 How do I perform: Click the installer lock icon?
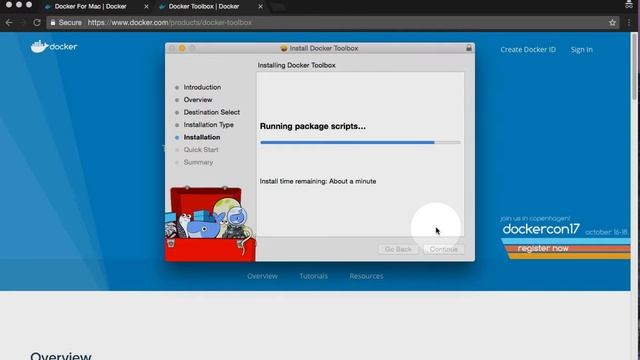point(469,48)
